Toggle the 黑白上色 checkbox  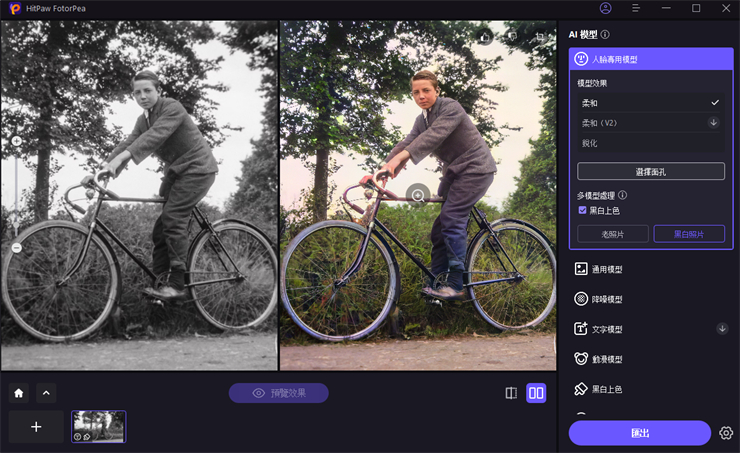(583, 210)
